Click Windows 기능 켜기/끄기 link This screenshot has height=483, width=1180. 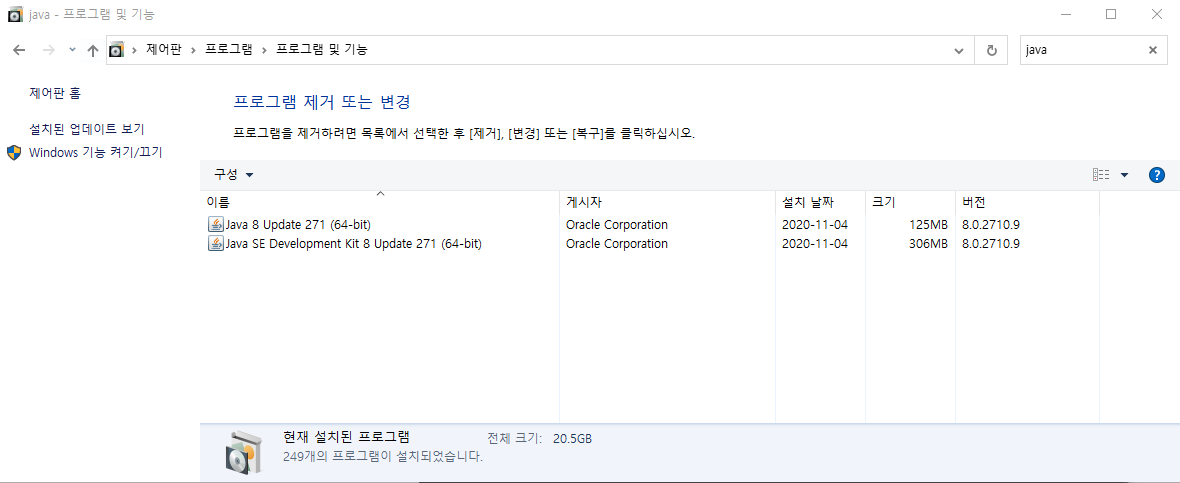96,152
